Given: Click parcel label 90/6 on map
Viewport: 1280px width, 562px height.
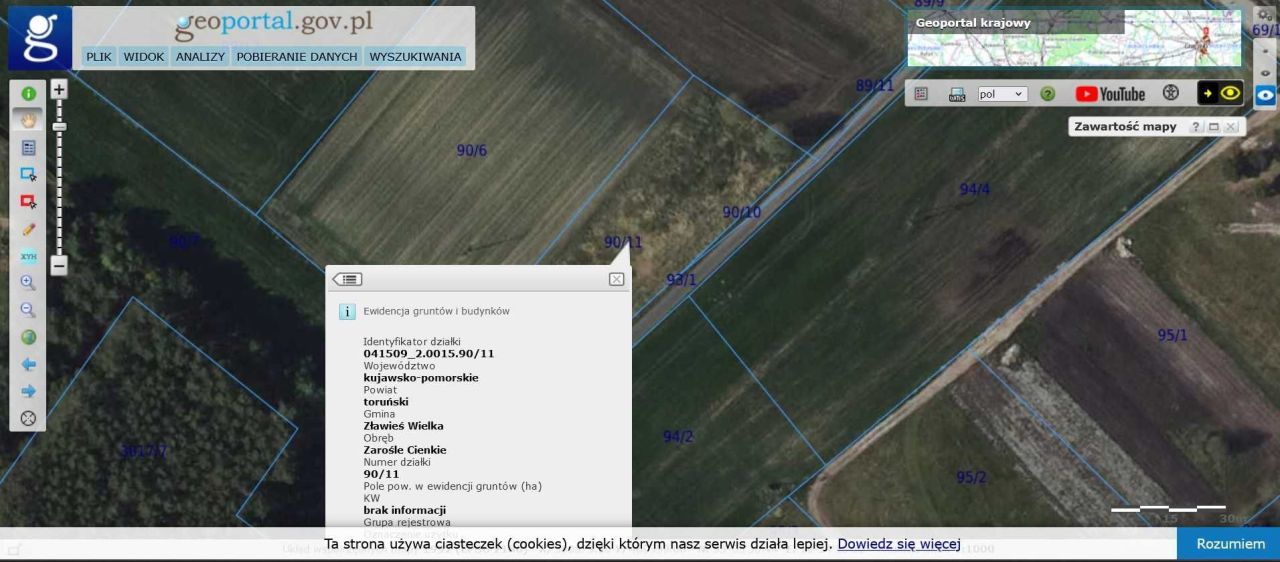Looking at the screenshot, I should pyautogui.click(x=472, y=150).
